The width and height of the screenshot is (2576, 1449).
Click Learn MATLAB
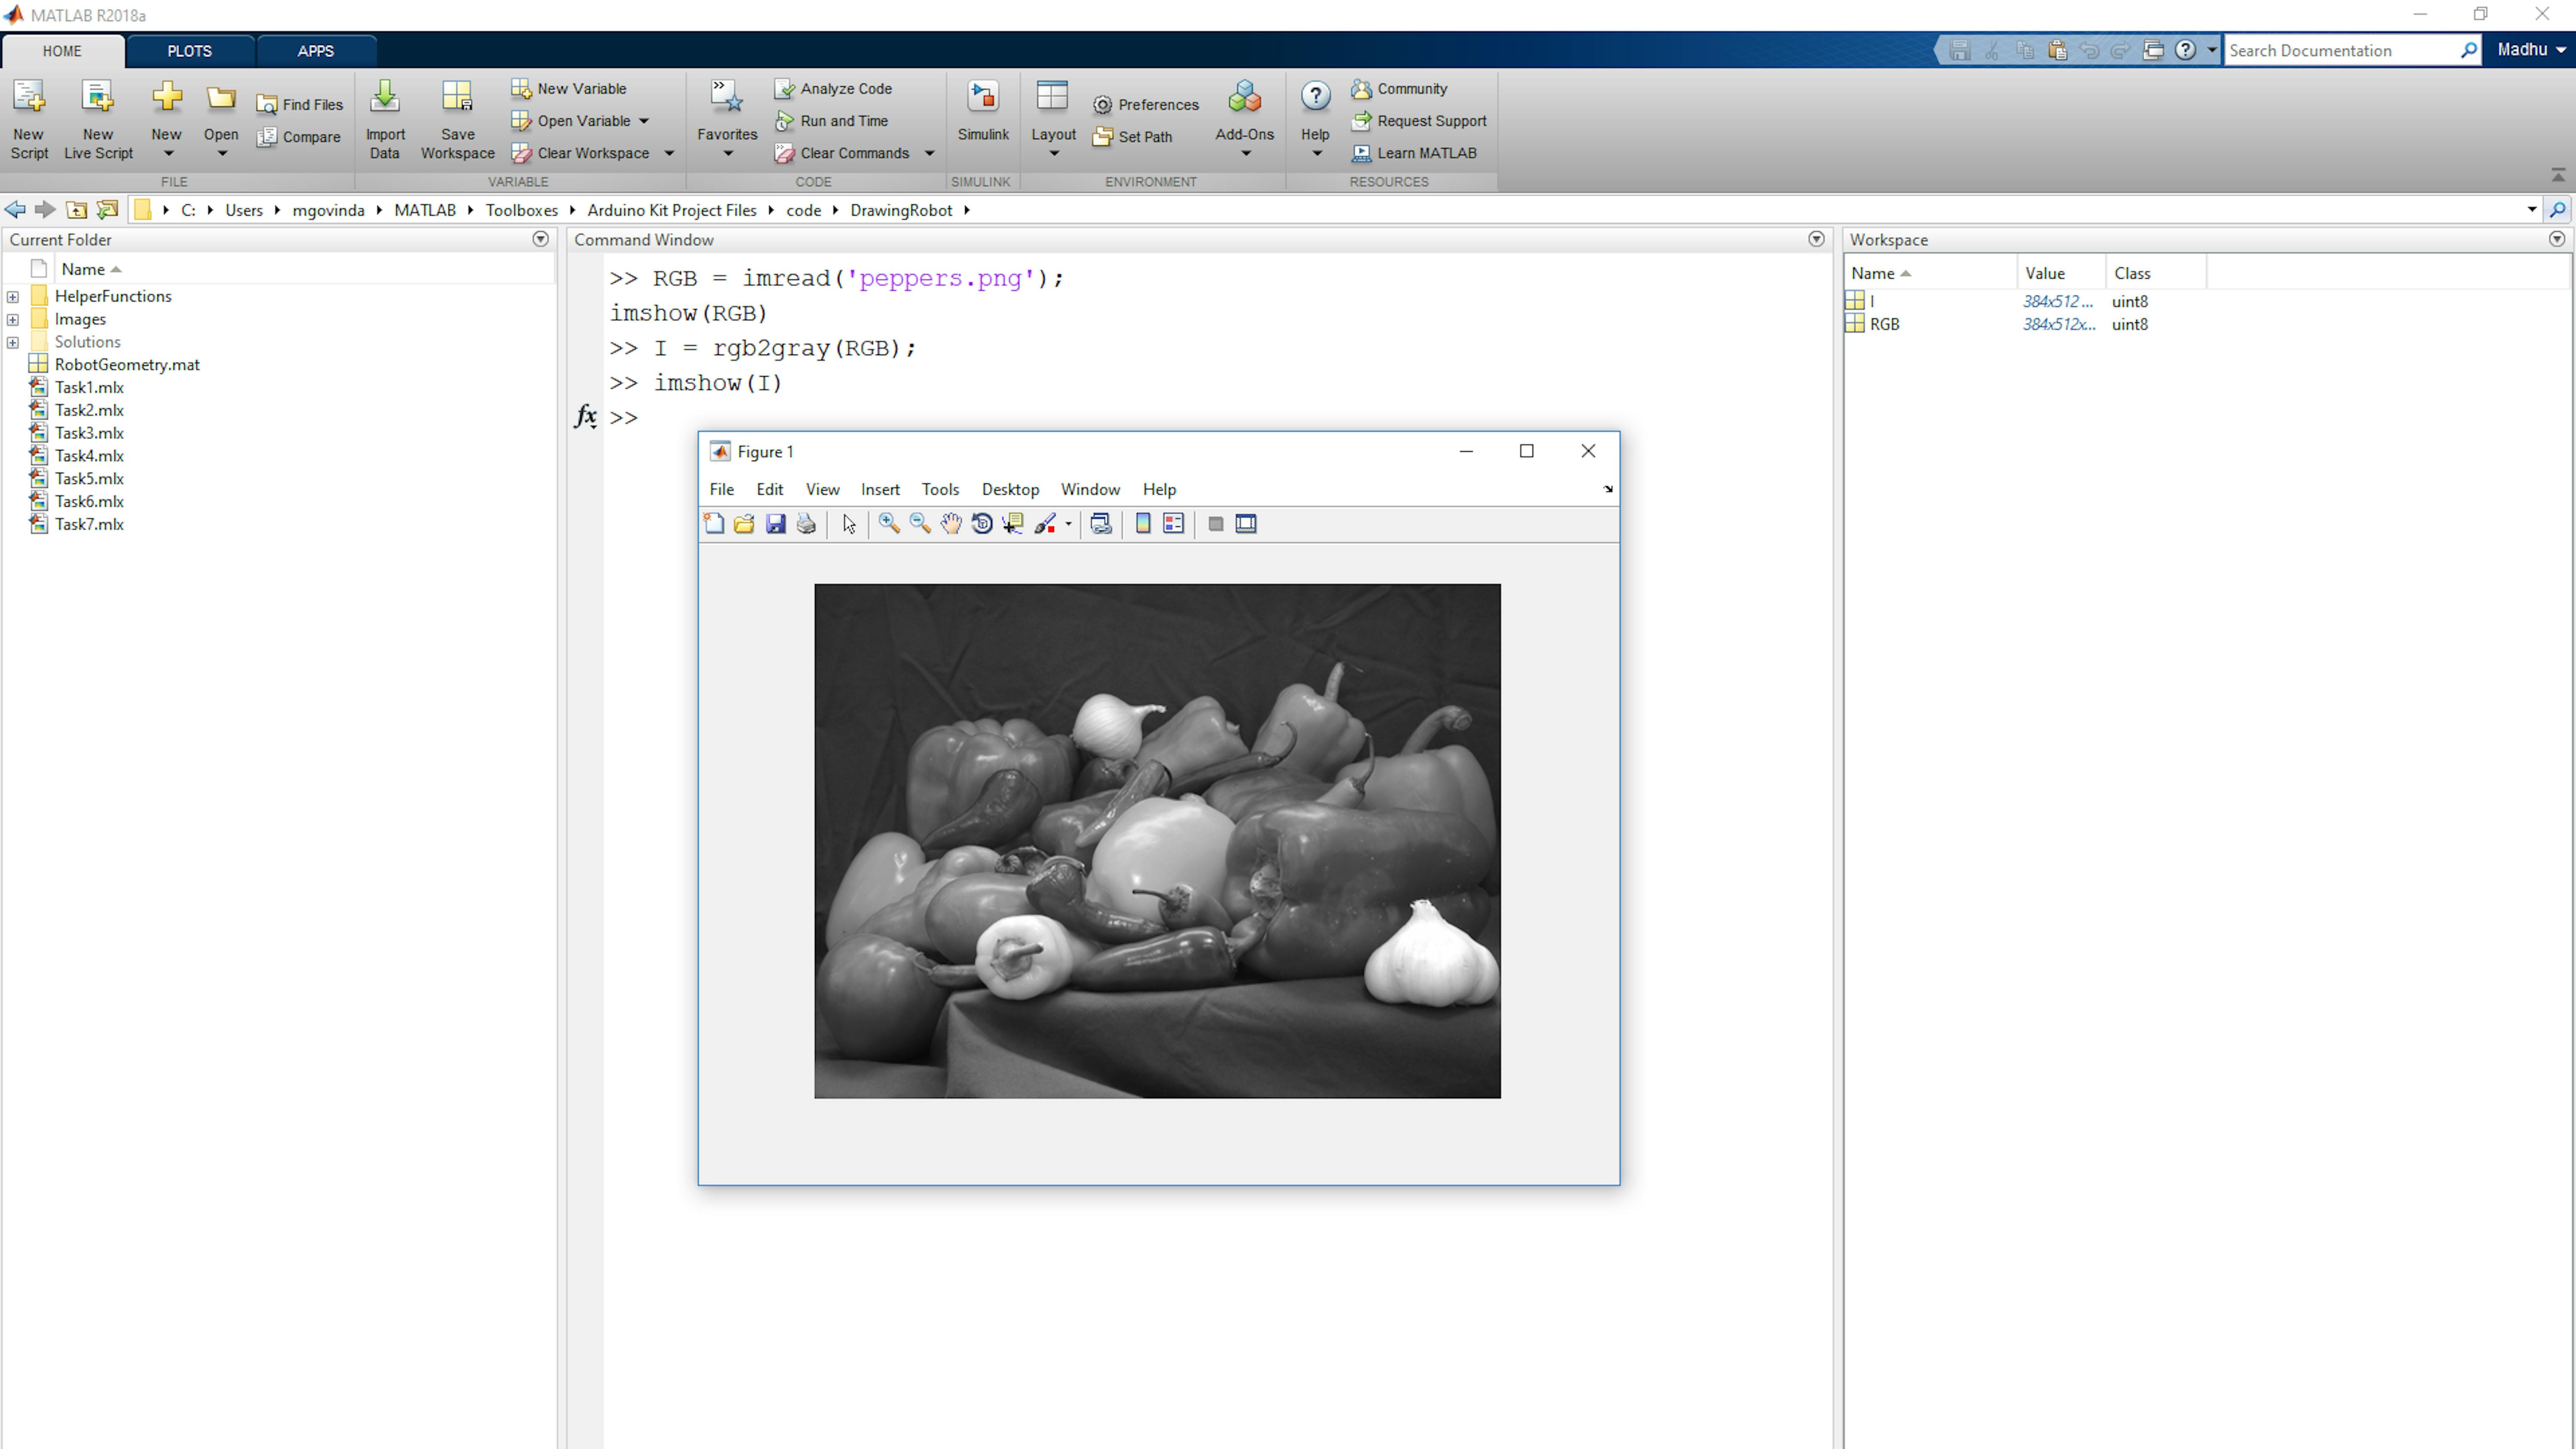(1414, 153)
